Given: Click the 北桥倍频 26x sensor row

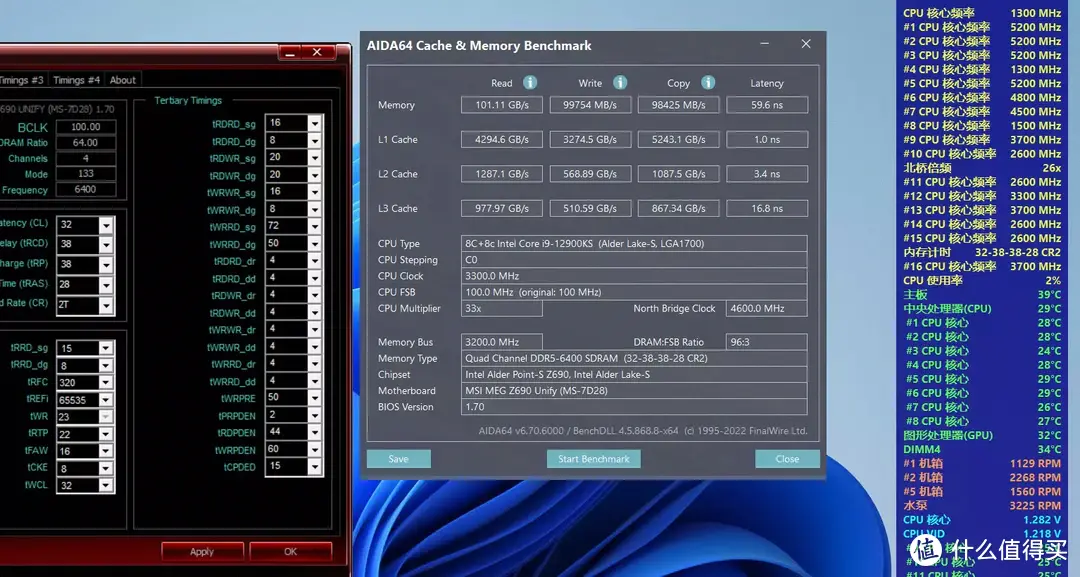Looking at the screenshot, I should 982,167.
